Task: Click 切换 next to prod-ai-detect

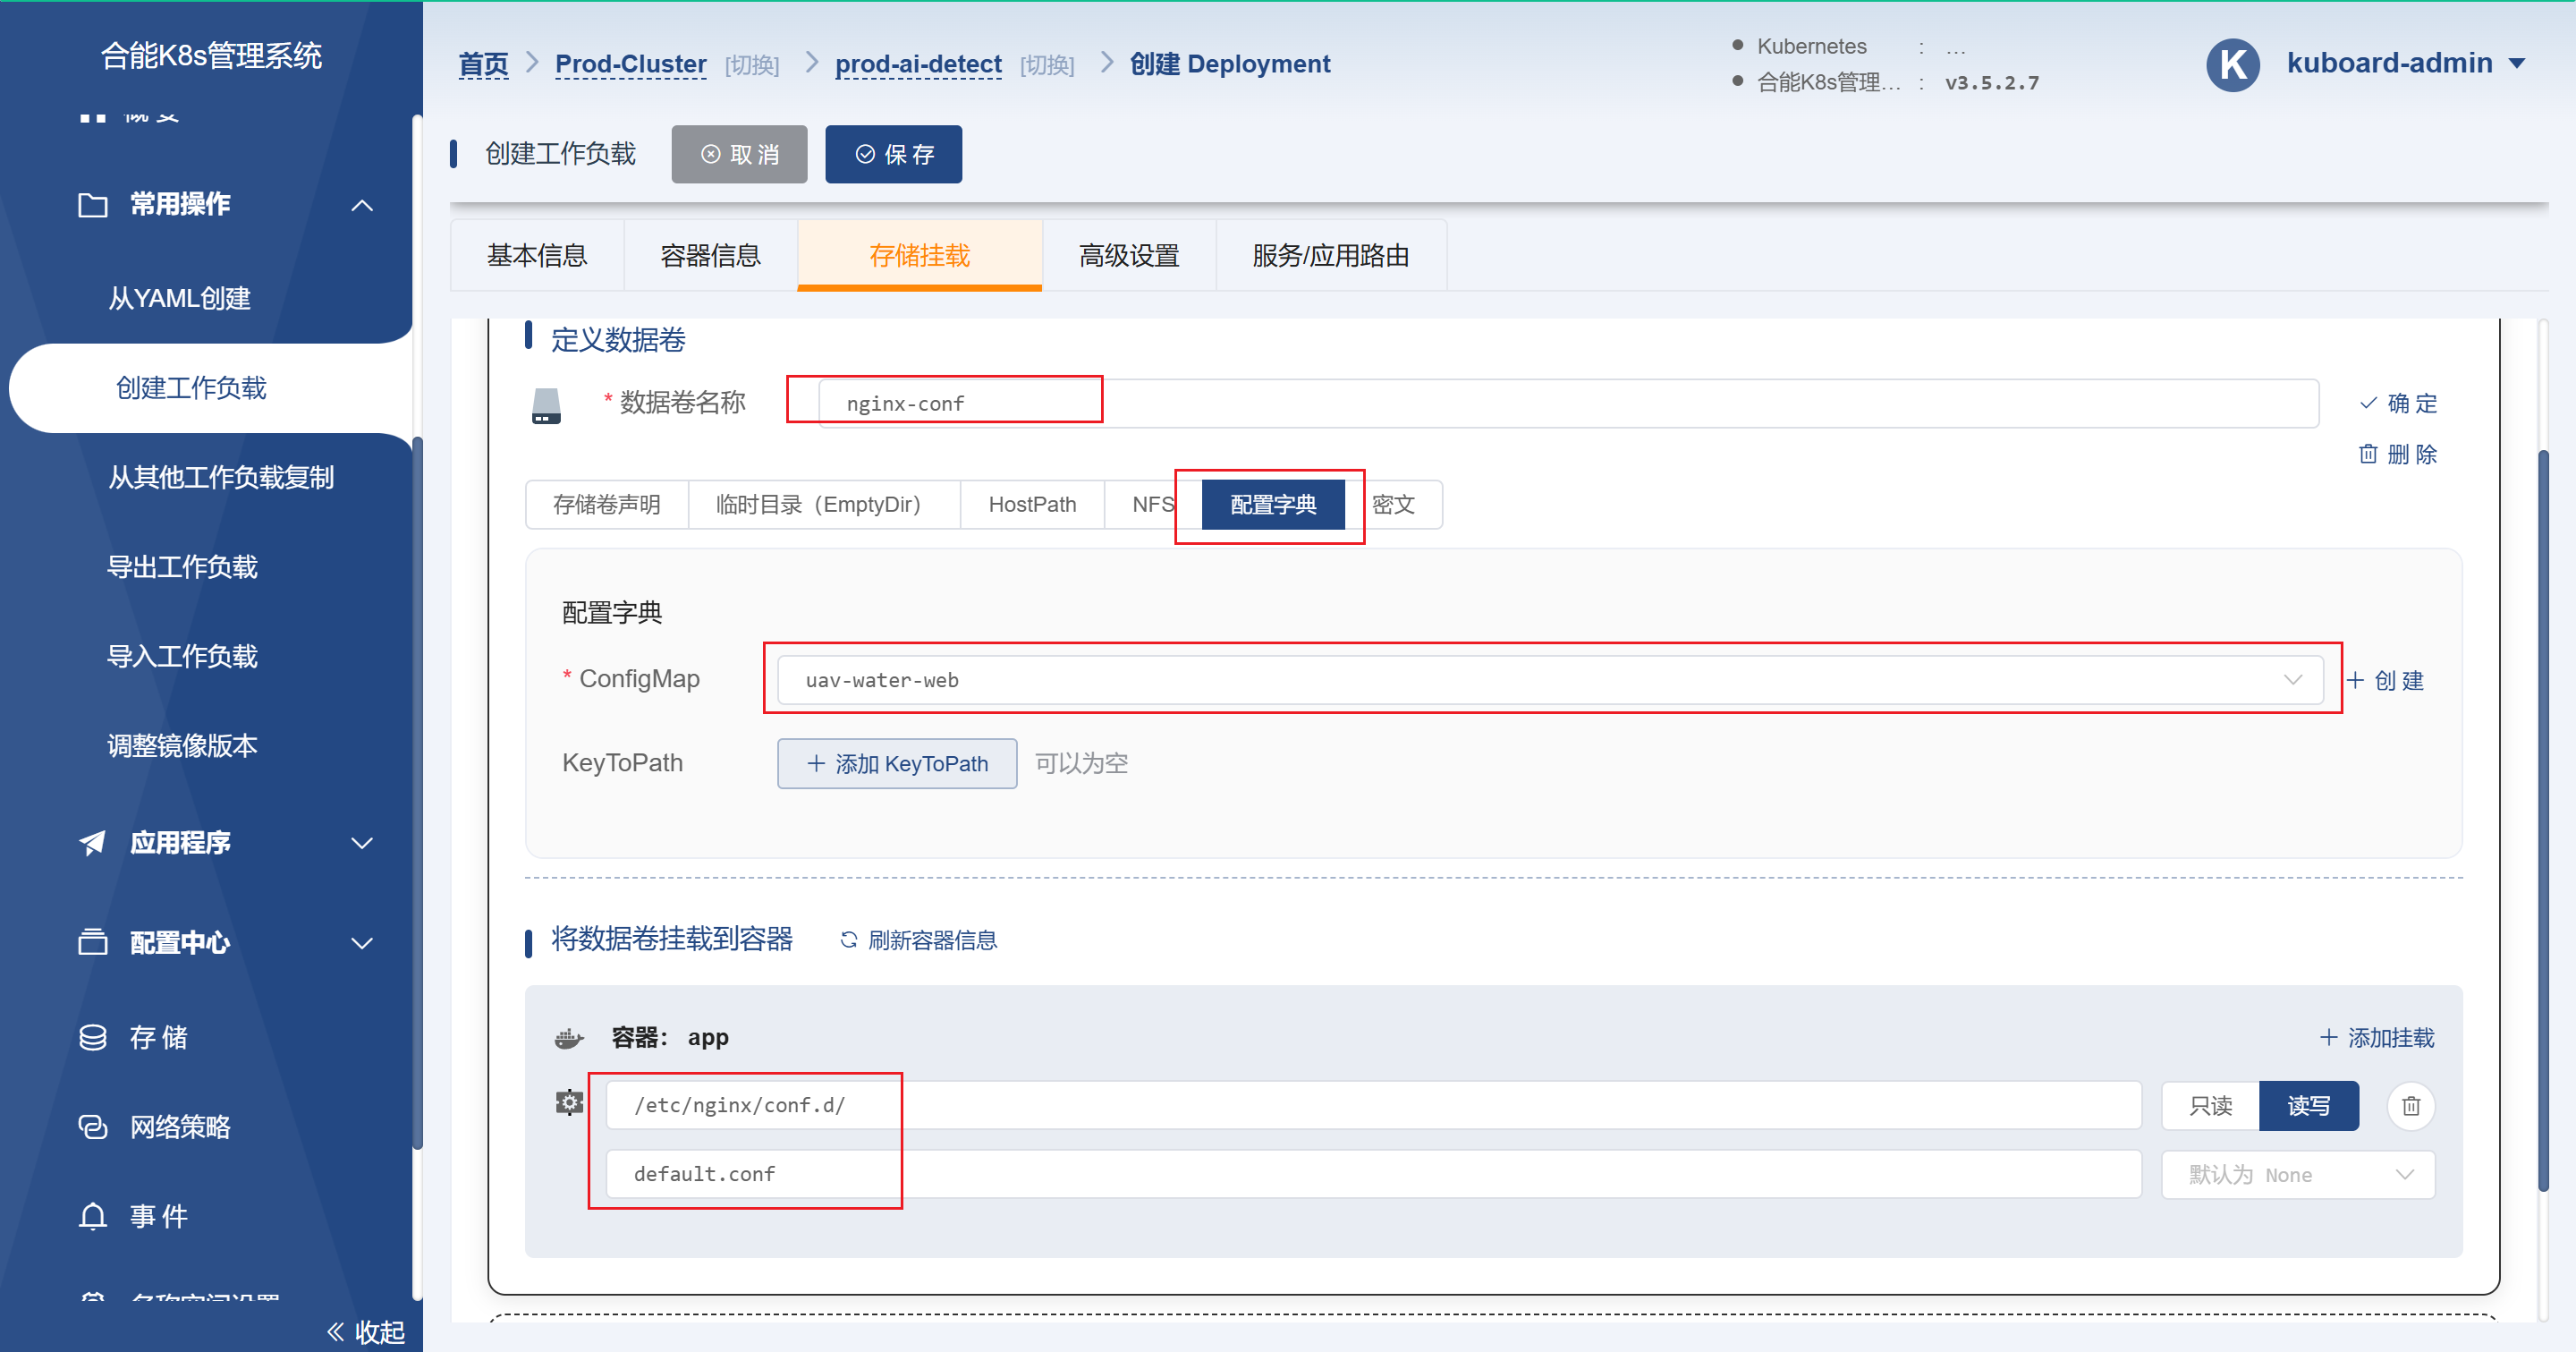Action: pos(1047,66)
